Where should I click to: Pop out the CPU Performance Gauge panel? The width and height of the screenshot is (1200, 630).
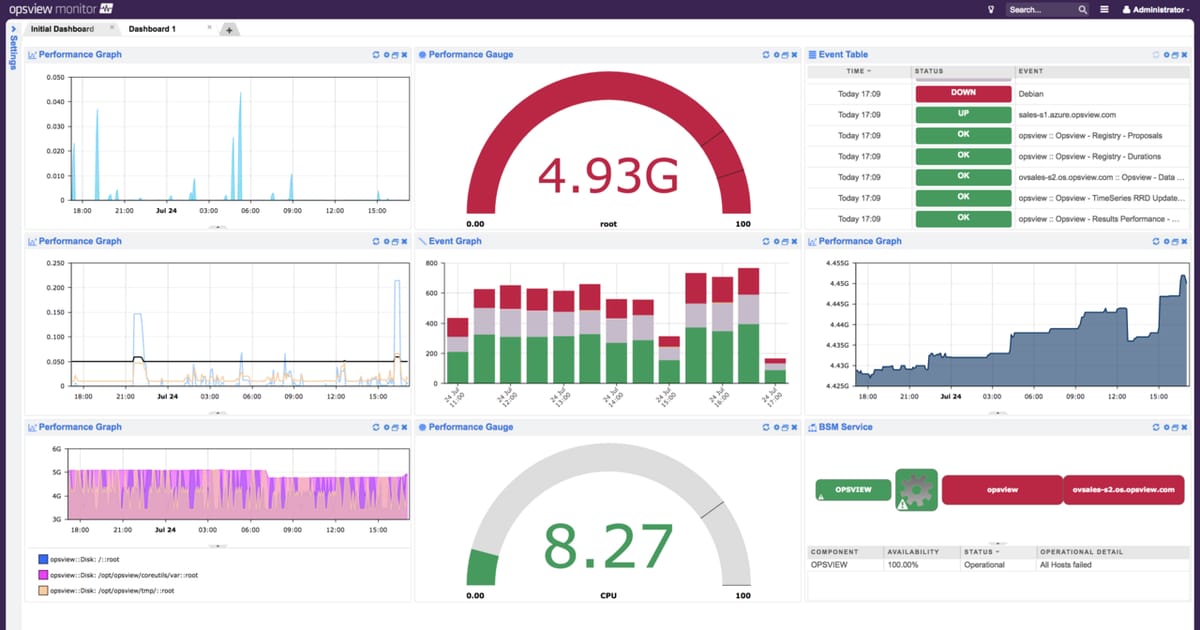click(784, 427)
